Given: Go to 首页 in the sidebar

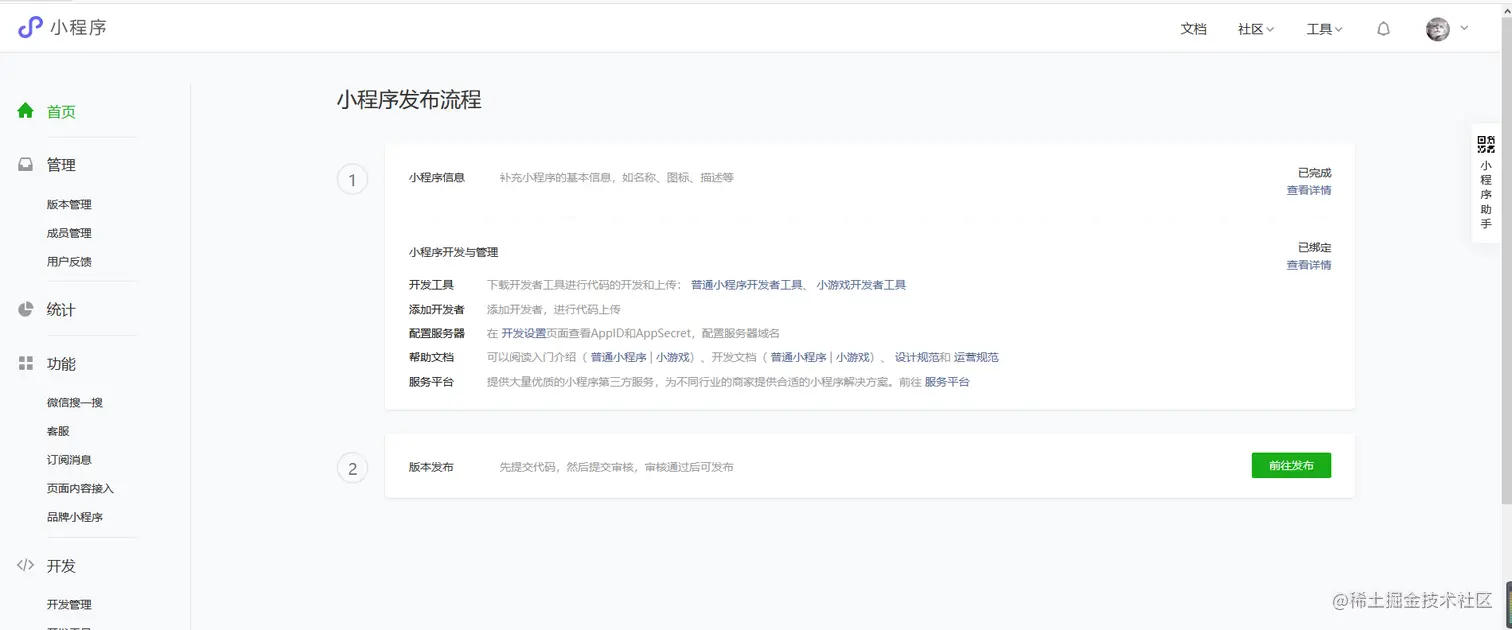Looking at the screenshot, I should 61,112.
